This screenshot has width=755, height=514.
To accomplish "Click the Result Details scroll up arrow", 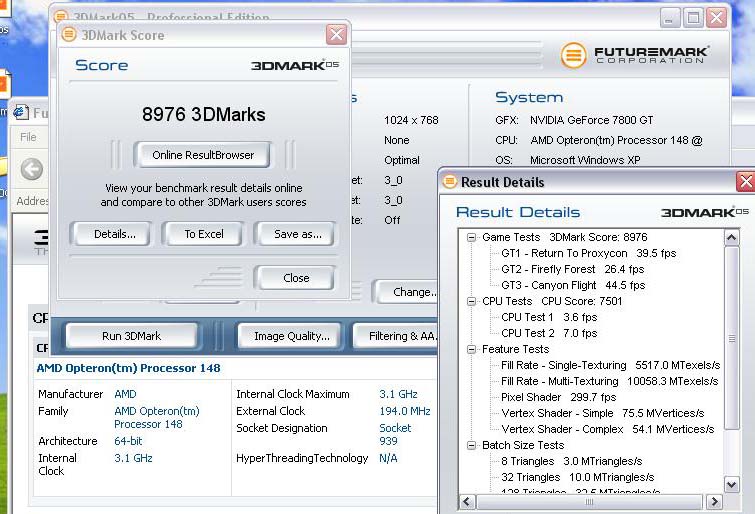I will (x=731, y=237).
